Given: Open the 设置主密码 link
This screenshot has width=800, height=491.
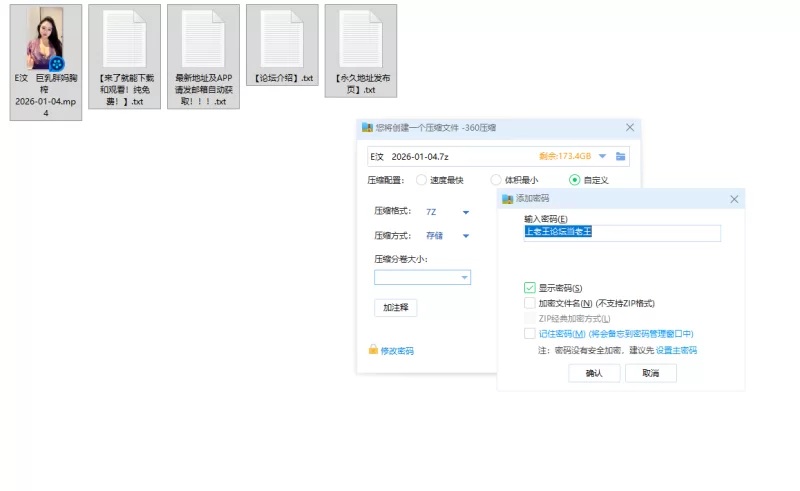Looking at the screenshot, I should [676, 351].
